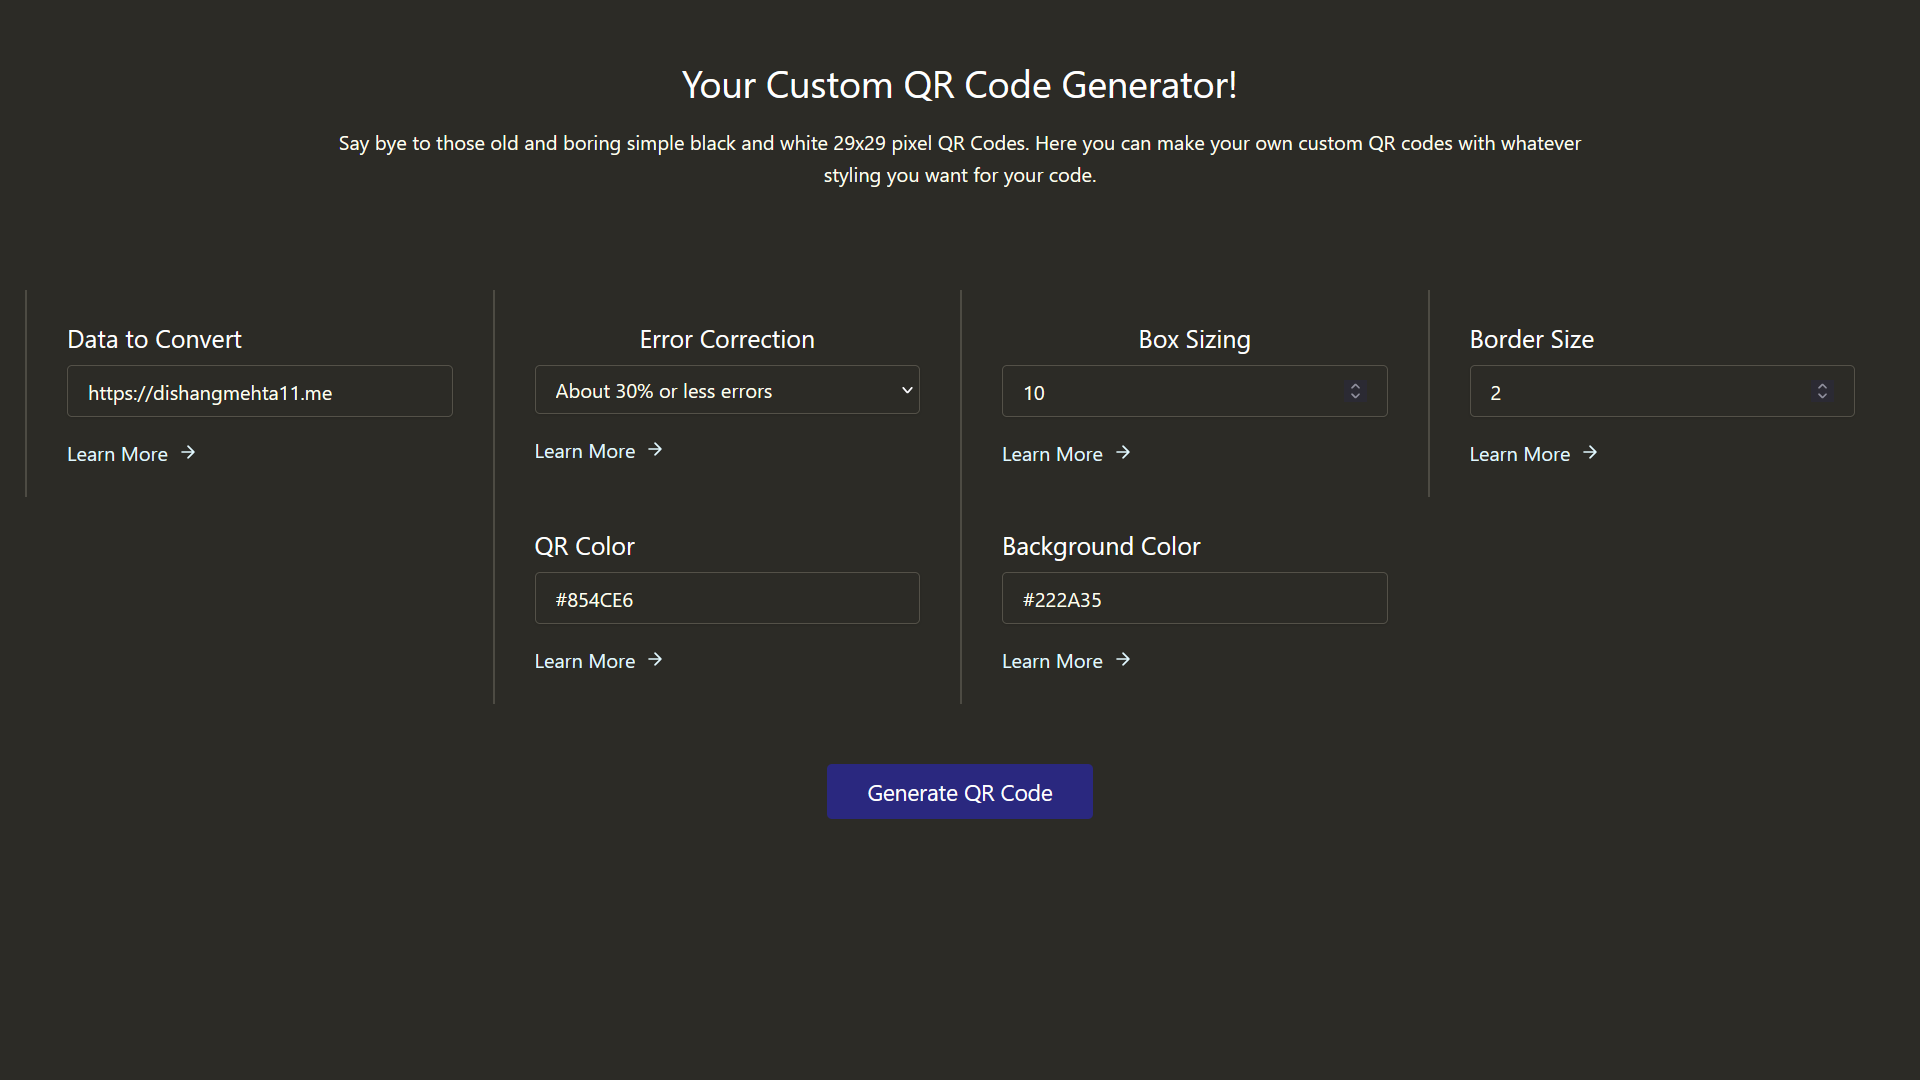Click into the Box Sizing number field

click(x=1170, y=392)
